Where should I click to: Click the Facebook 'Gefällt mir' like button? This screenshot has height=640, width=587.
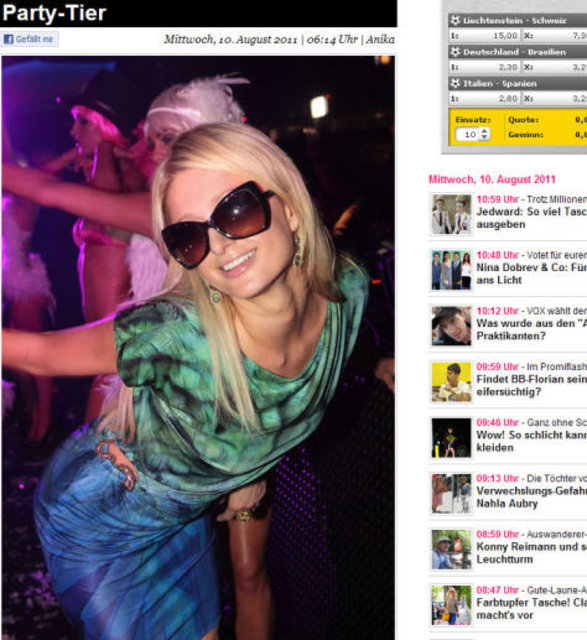pyautogui.click(x=29, y=39)
